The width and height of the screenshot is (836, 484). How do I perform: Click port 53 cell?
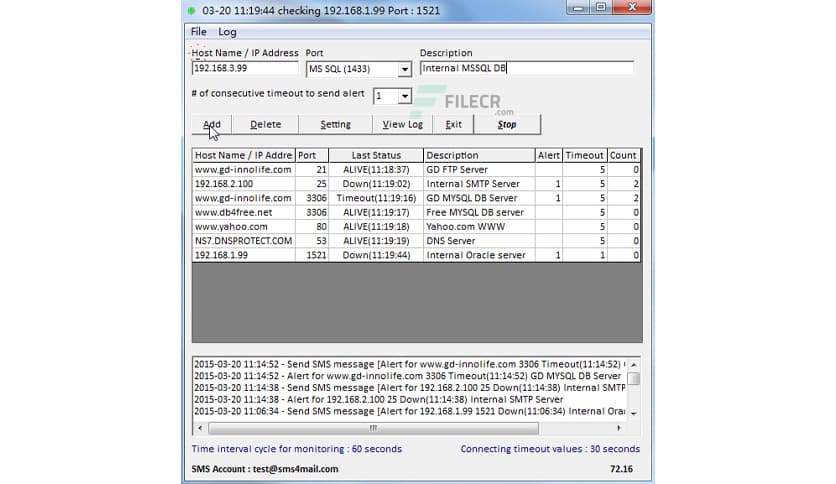(312, 241)
